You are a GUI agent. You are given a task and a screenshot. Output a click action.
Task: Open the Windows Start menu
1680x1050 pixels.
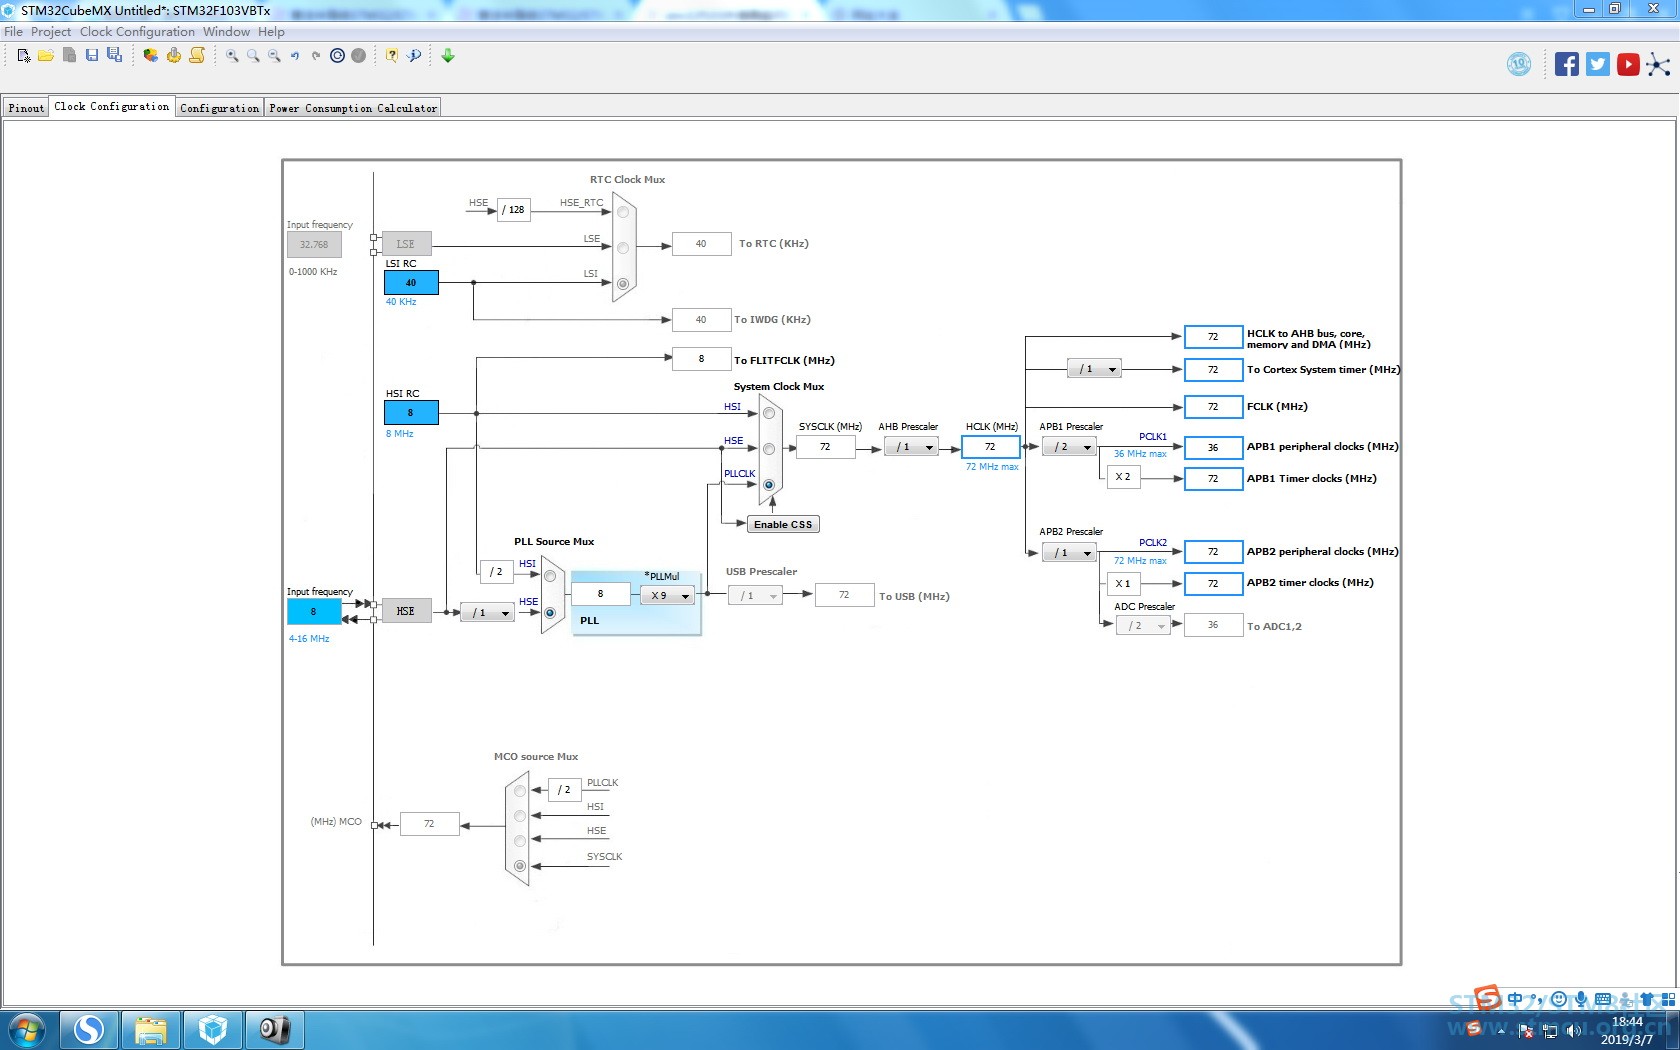pos(27,1029)
